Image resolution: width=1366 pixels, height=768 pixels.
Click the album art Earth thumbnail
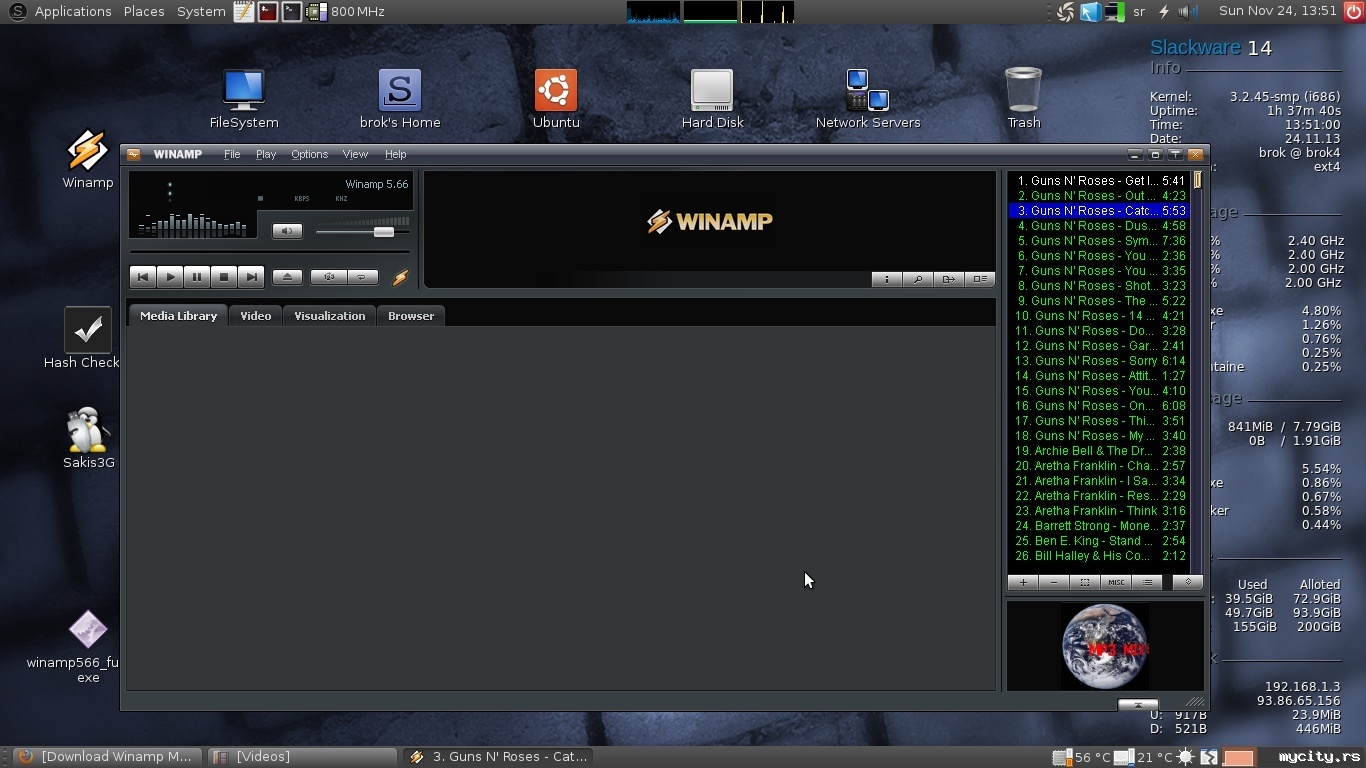[1105, 646]
